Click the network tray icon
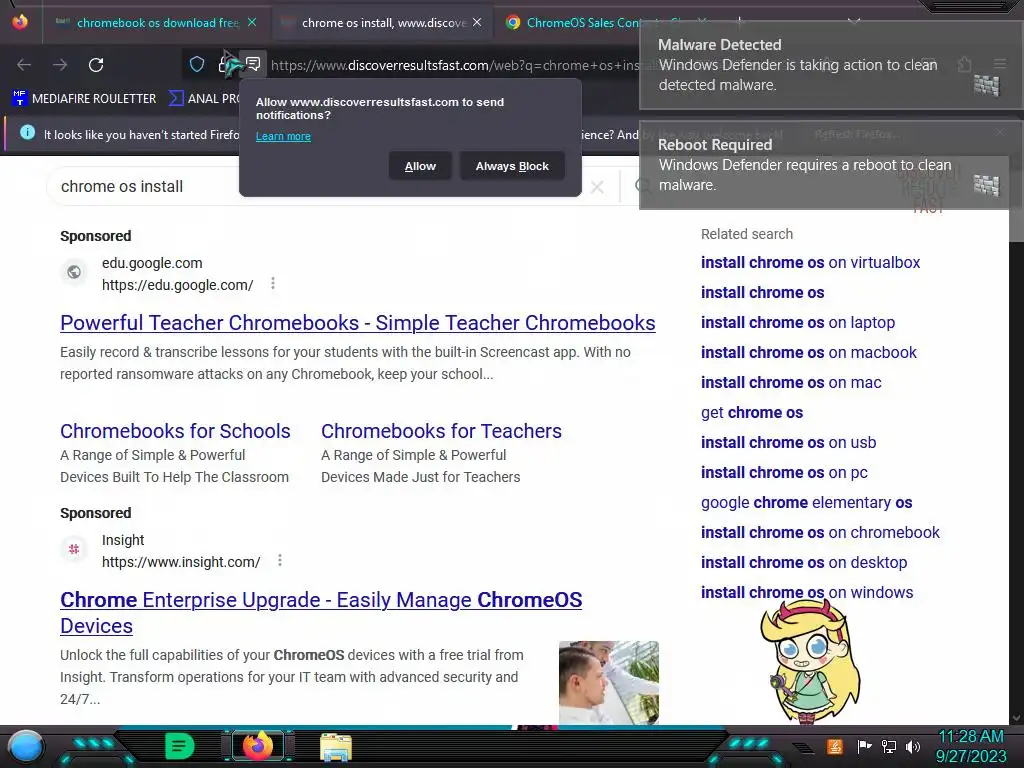Screen dimensions: 1024x768 [x=889, y=746]
